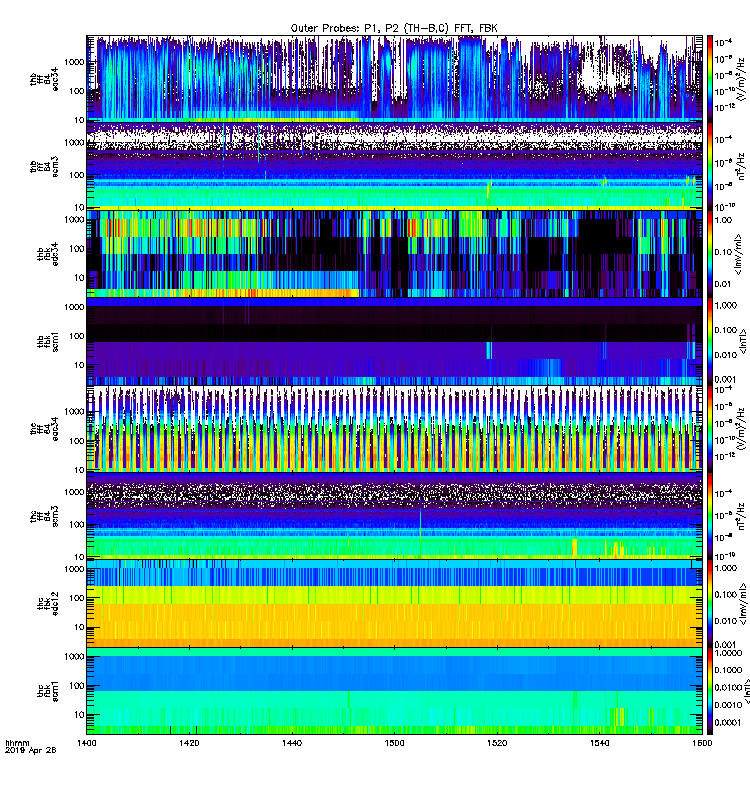Click the 'thb fbk edc34' panel label
This screenshot has height=800, width=750.
click(47, 254)
